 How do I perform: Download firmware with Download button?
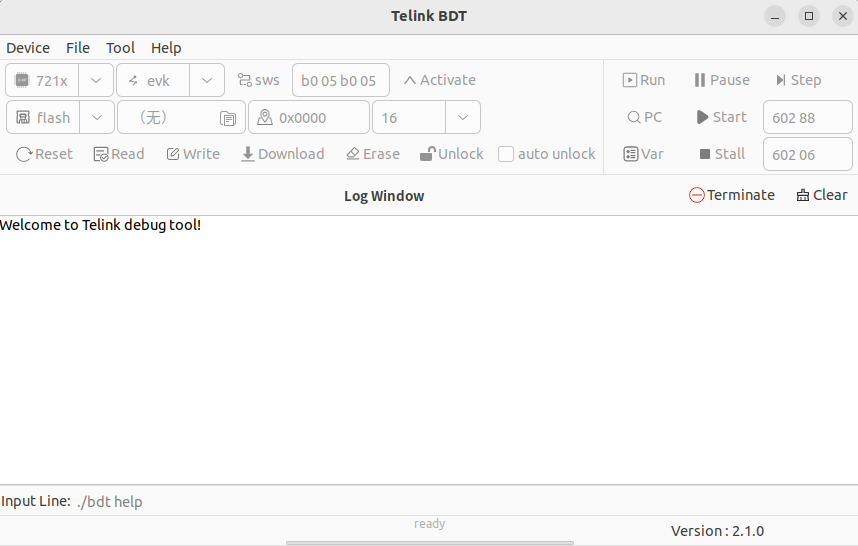pos(283,154)
